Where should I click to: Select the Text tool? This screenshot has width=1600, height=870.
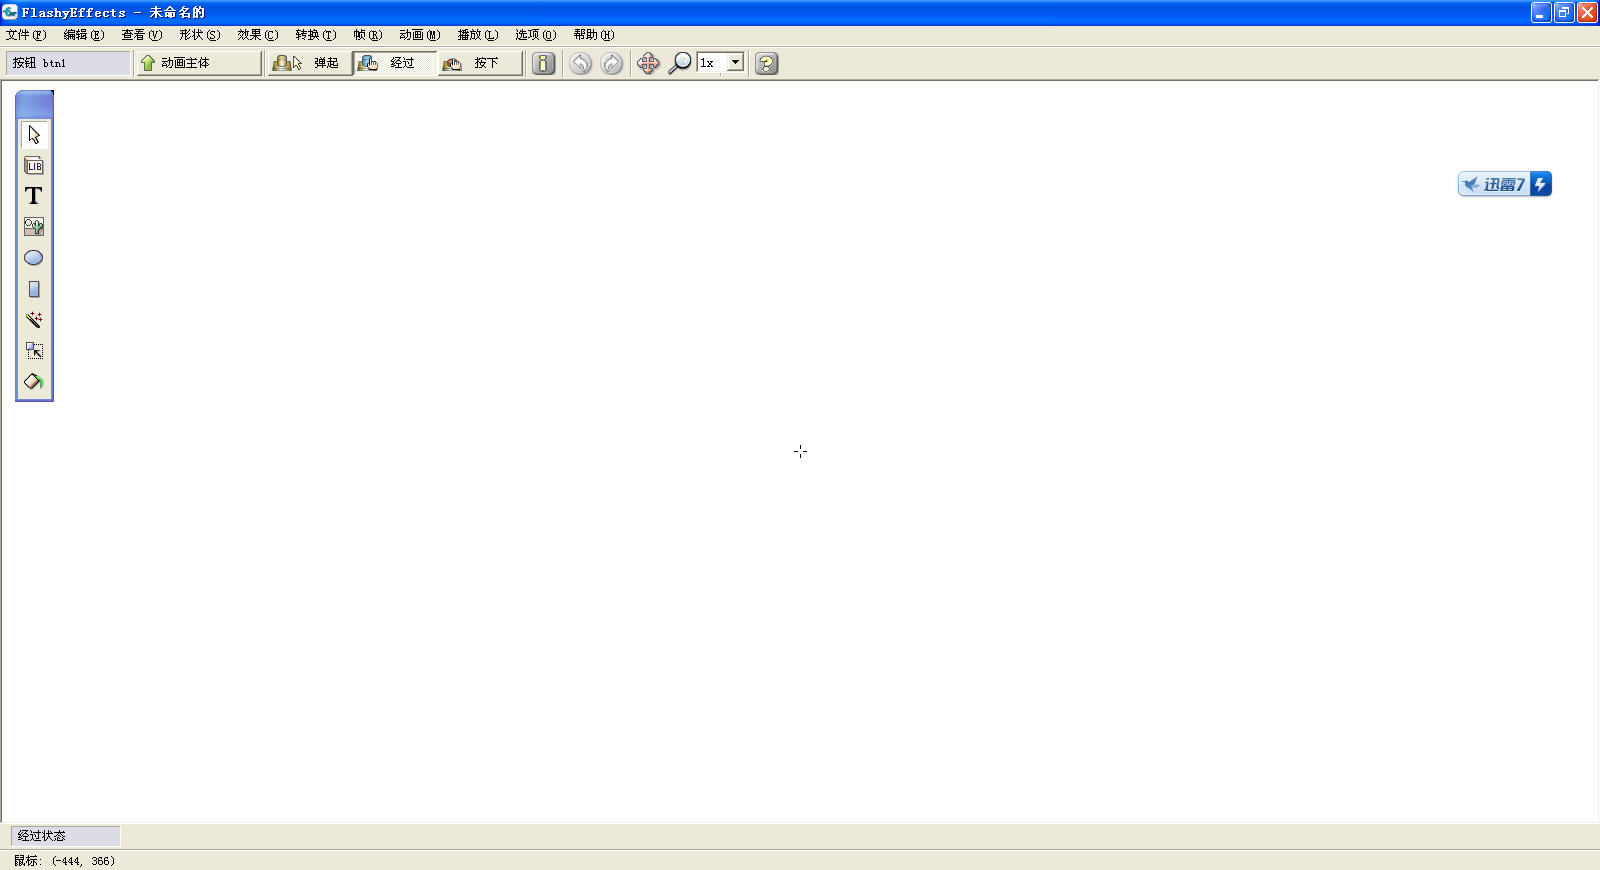pyautogui.click(x=34, y=196)
